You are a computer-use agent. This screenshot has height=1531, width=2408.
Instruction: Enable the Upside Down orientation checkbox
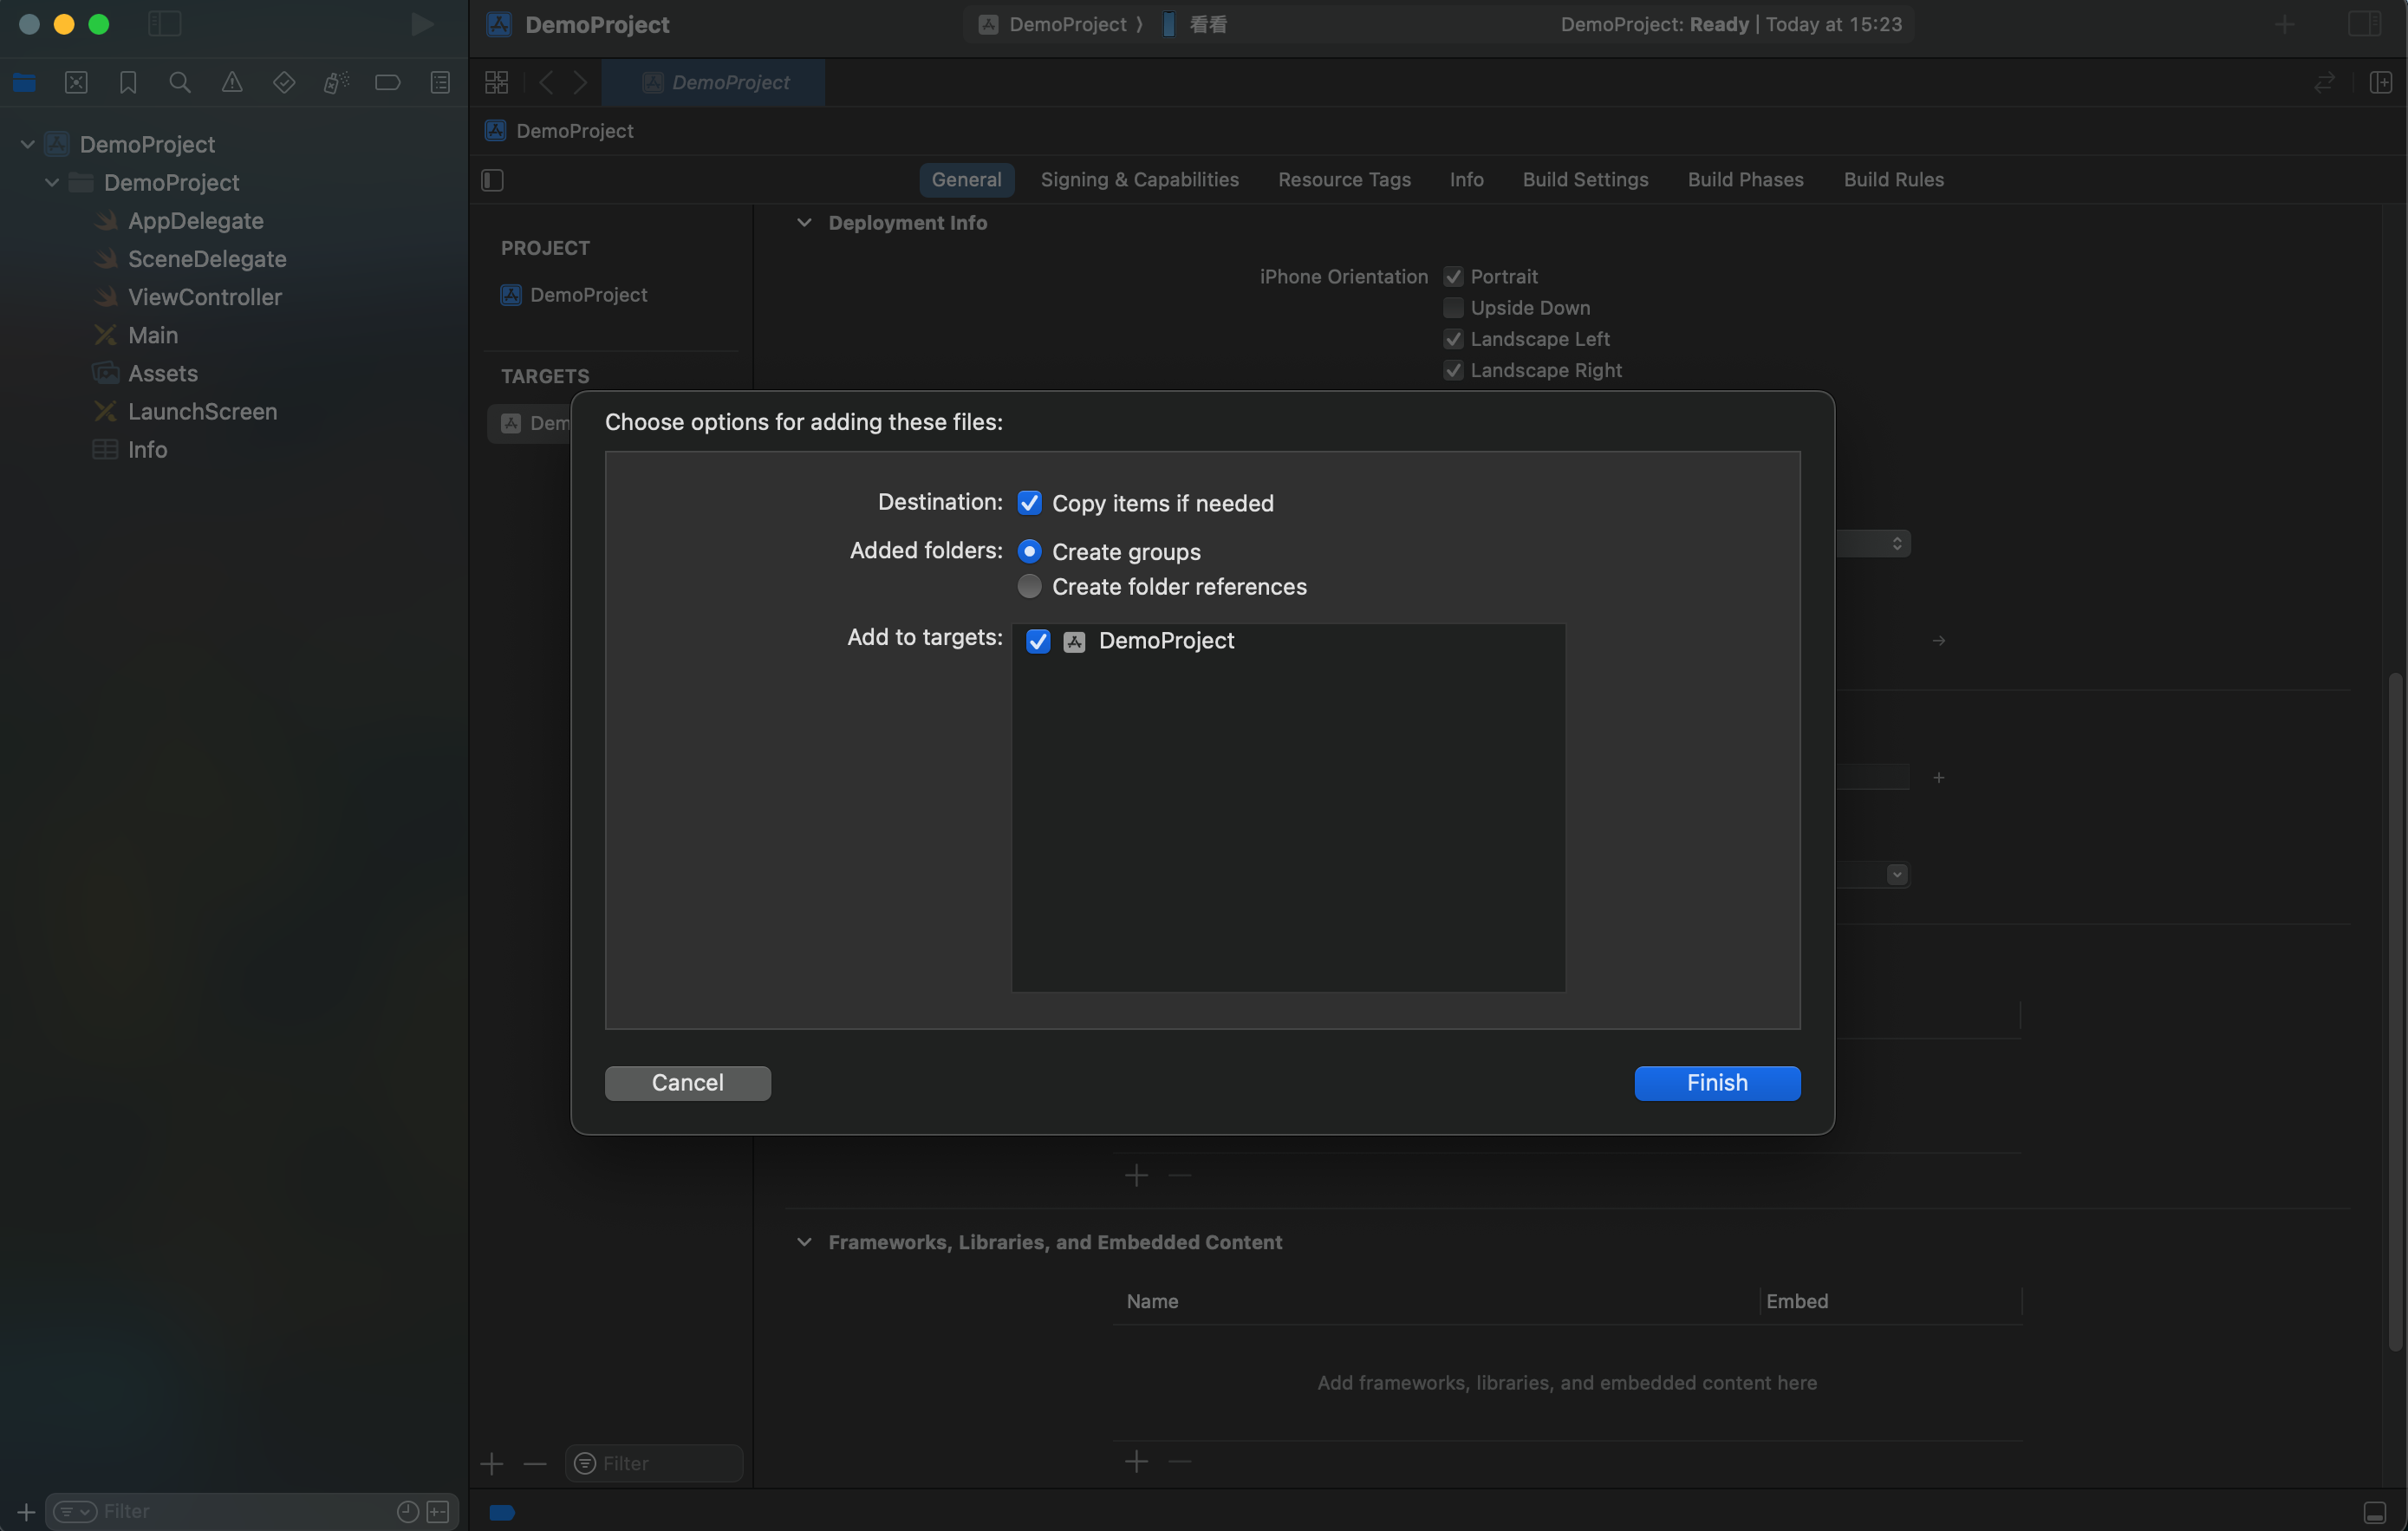tap(1453, 308)
